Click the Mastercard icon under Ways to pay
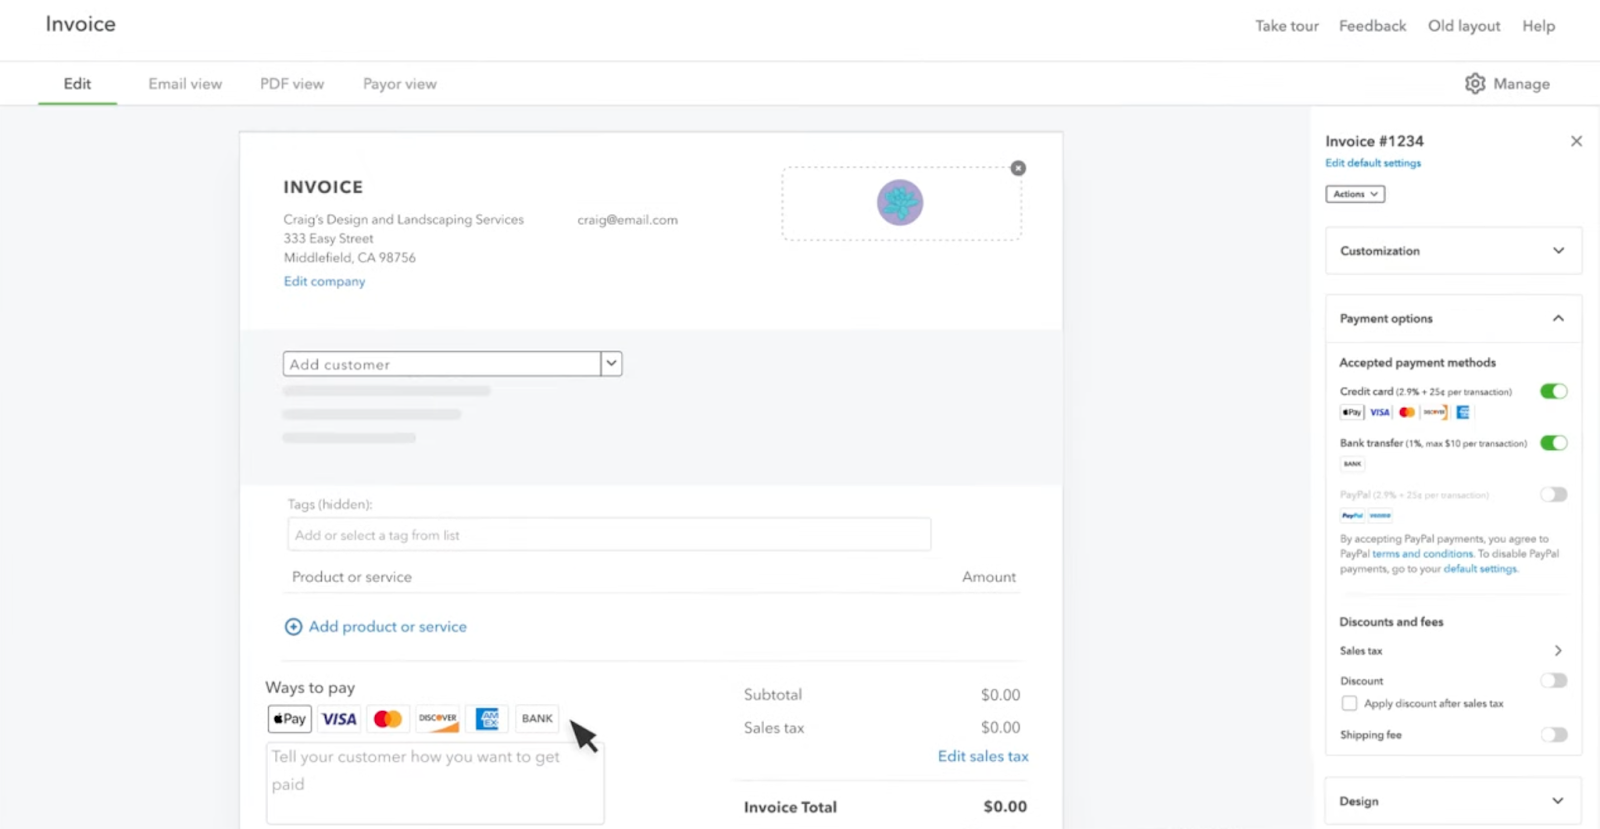Screen dimensions: 1600x829 [388, 719]
